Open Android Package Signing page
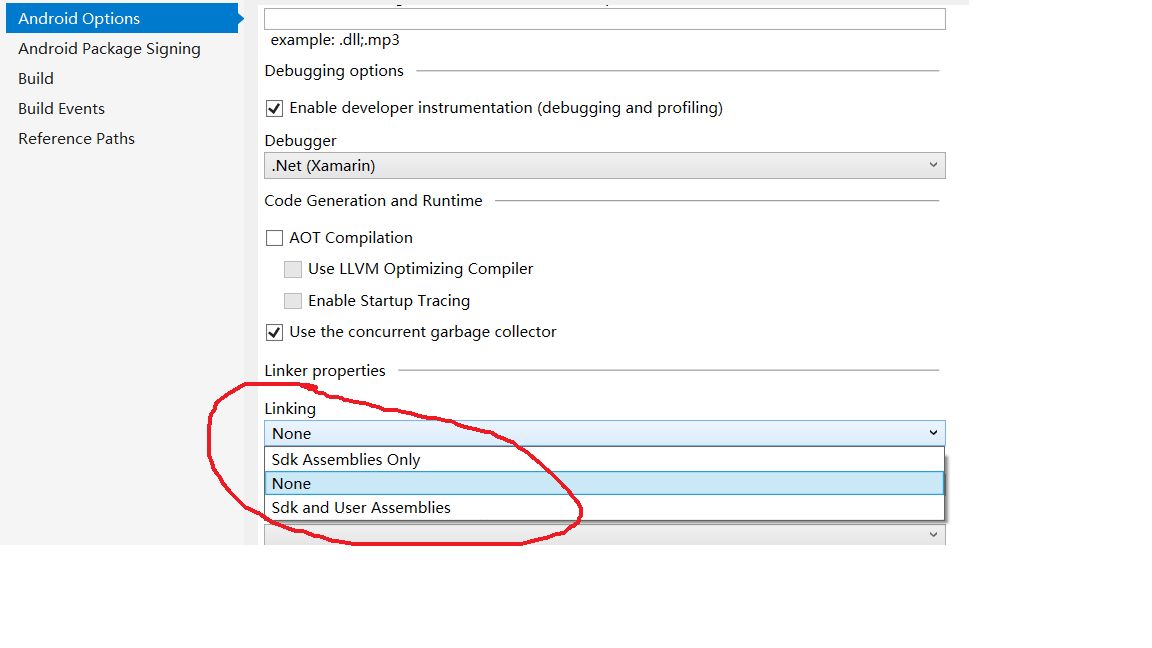The width and height of the screenshot is (1152, 648). [x=109, y=48]
